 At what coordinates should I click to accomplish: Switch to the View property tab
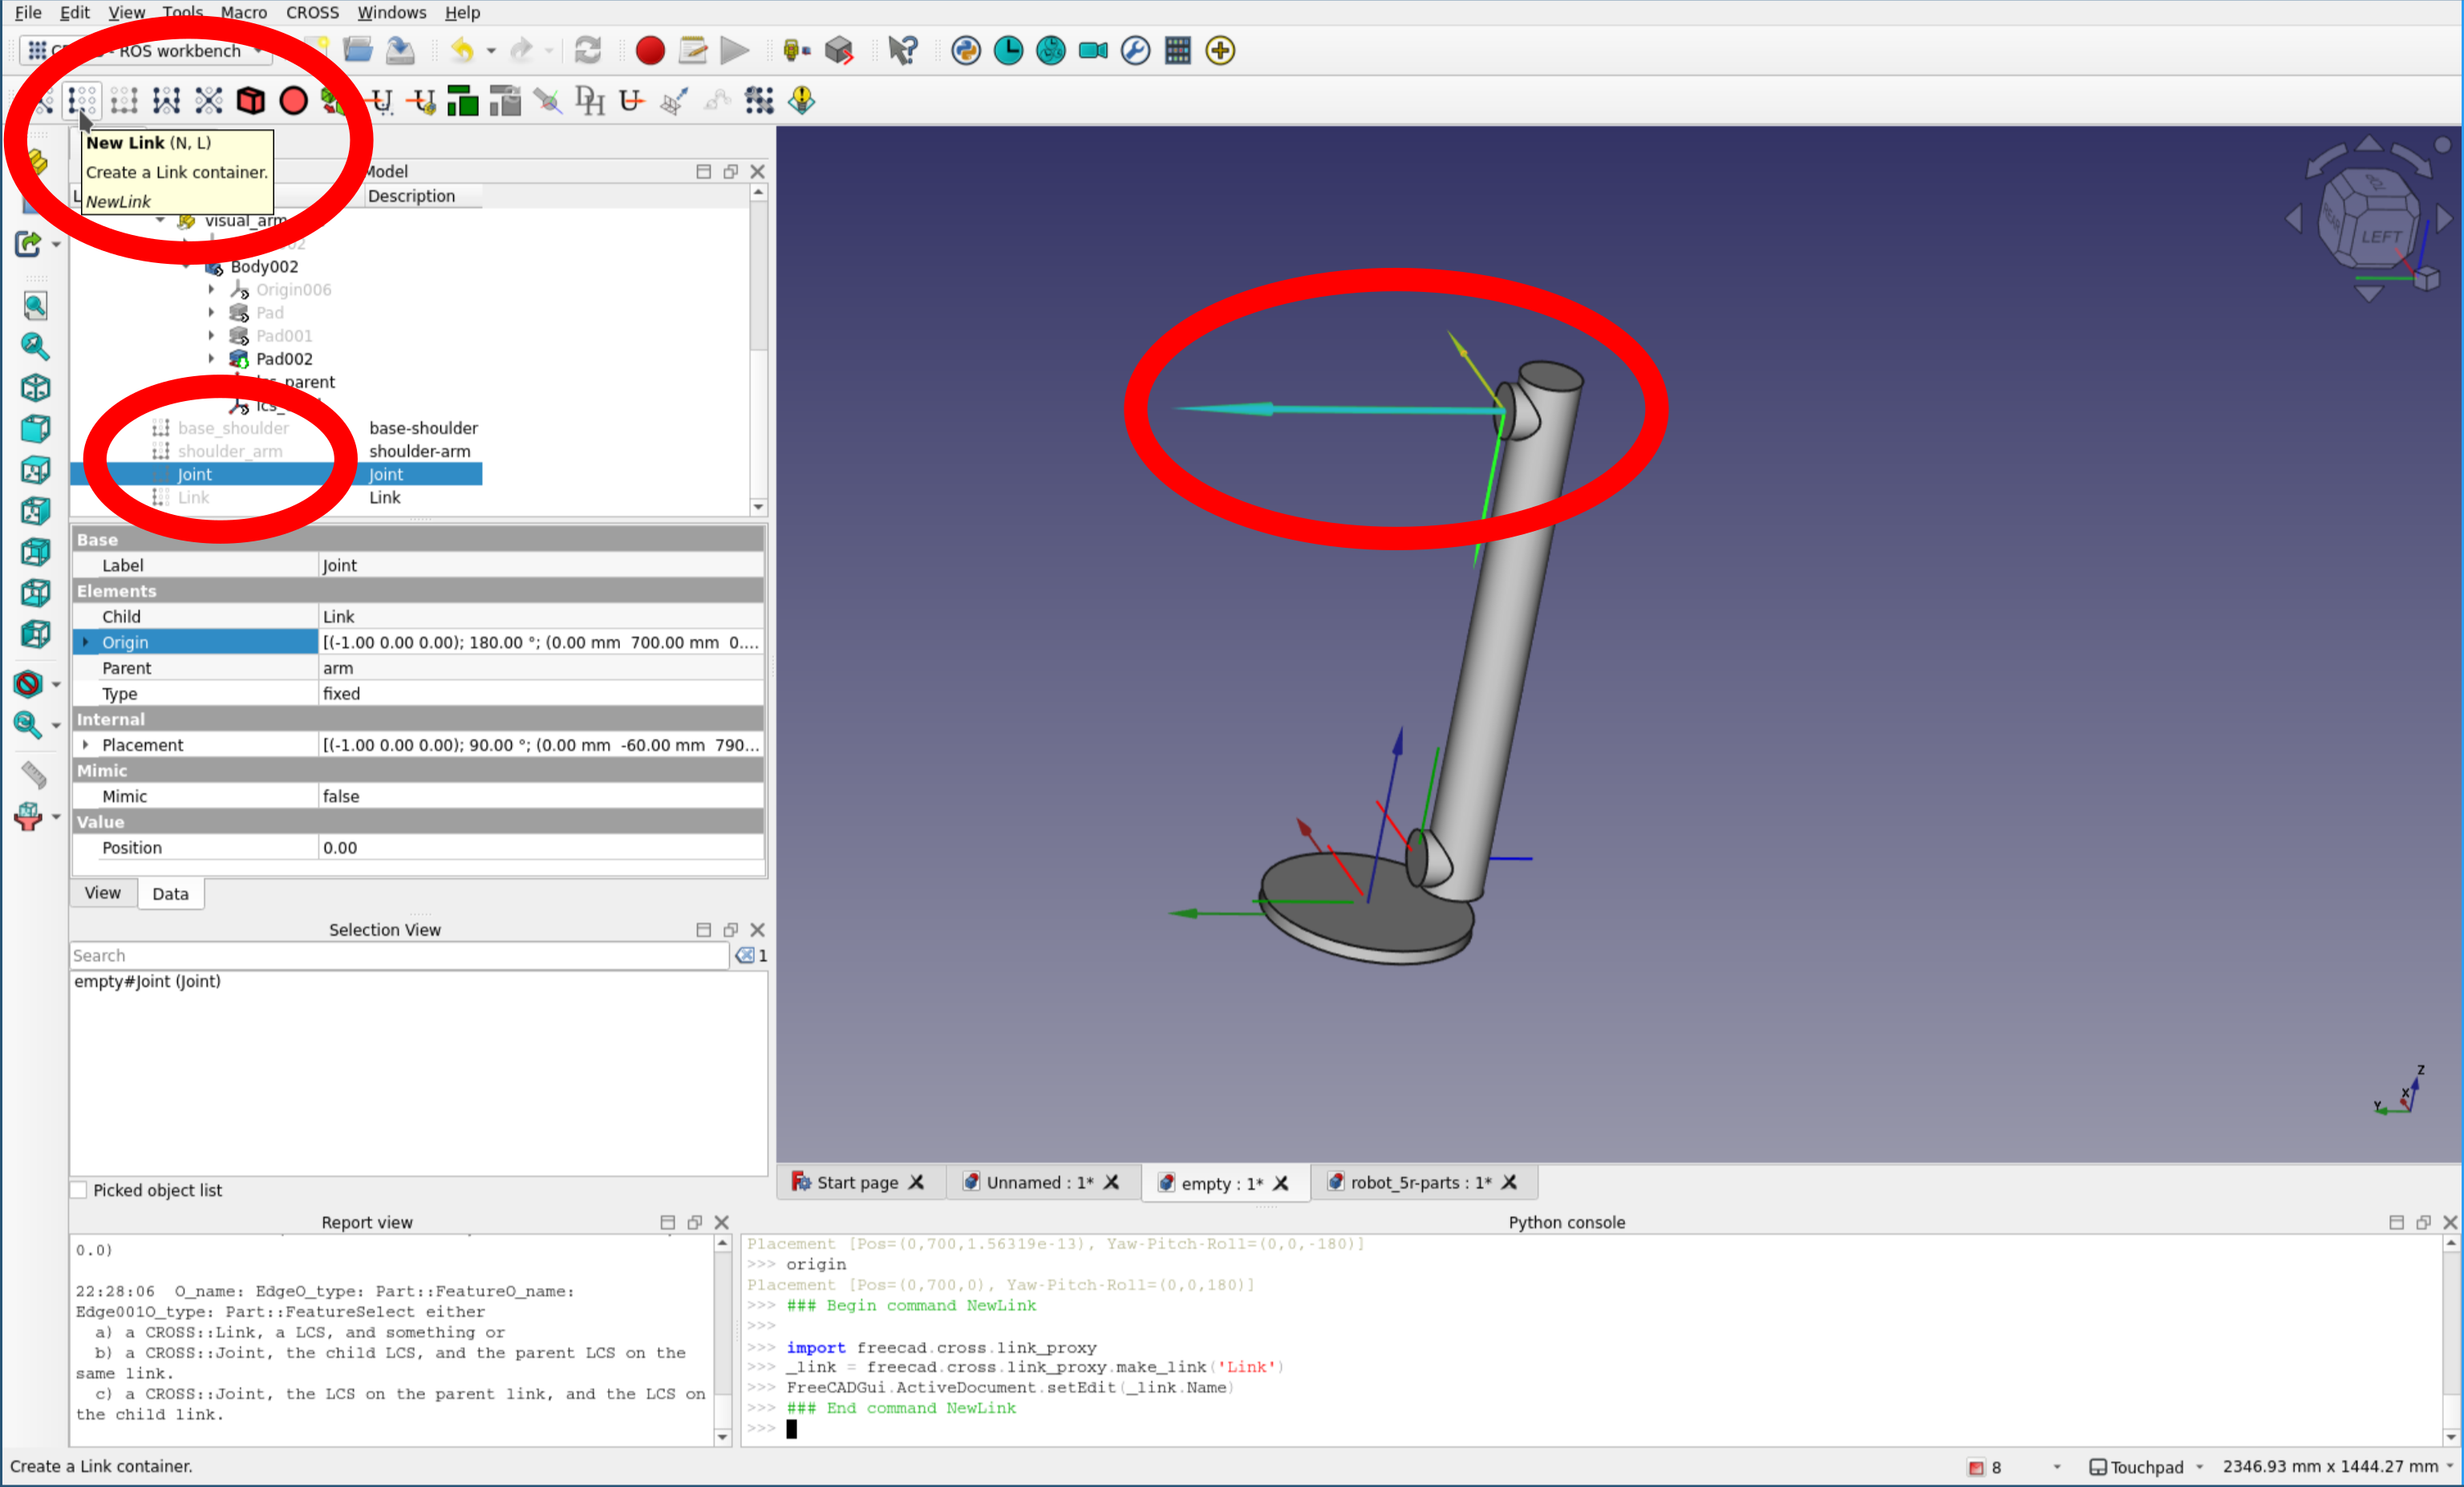point(102,893)
